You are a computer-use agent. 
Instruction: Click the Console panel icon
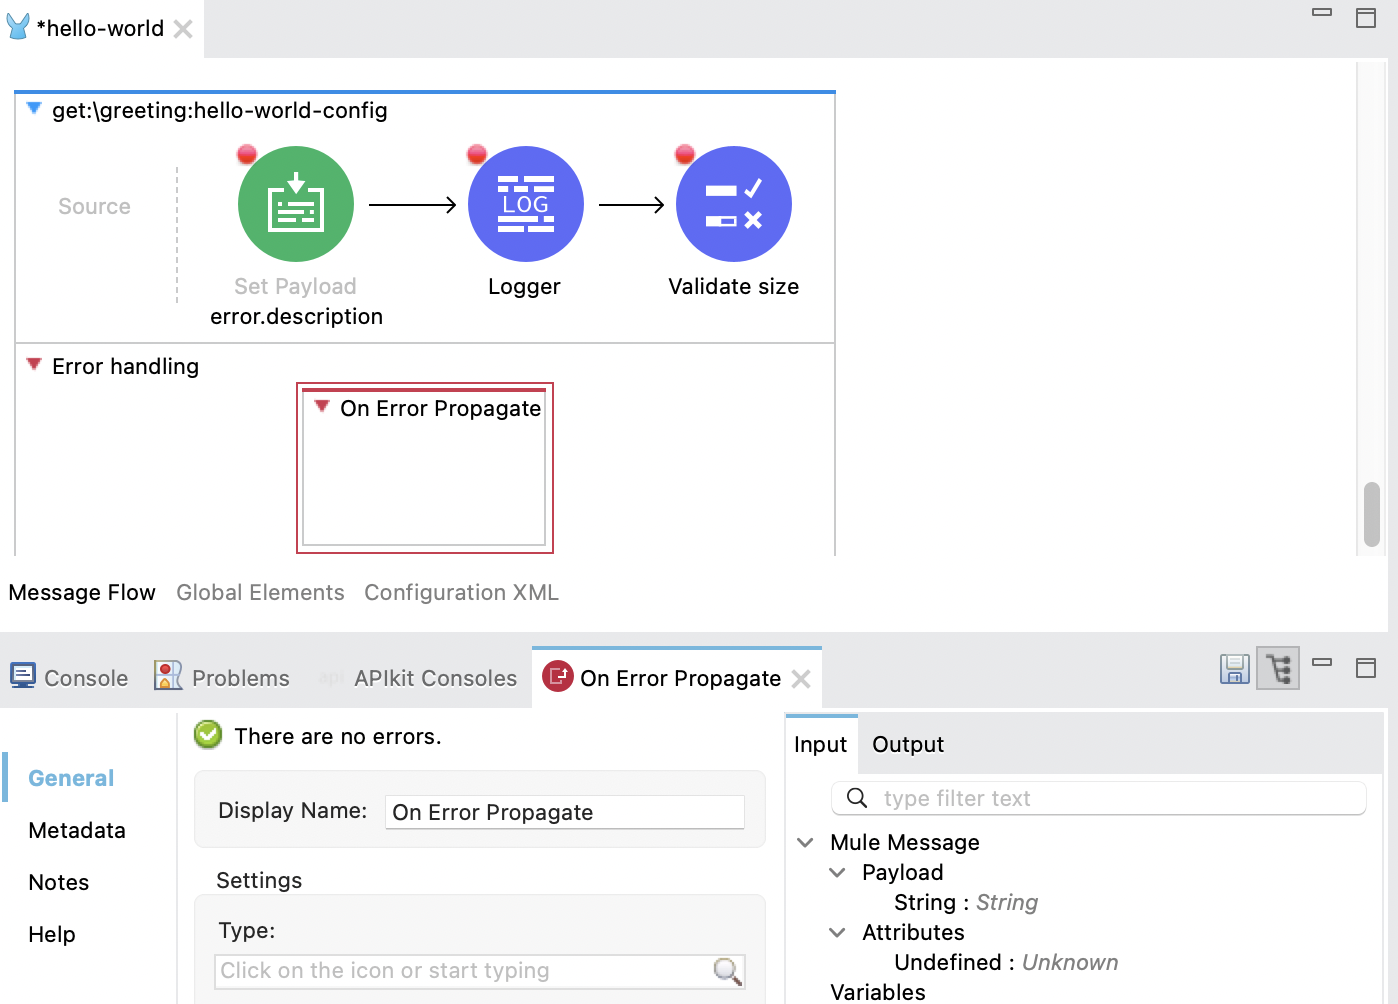tap(22, 677)
